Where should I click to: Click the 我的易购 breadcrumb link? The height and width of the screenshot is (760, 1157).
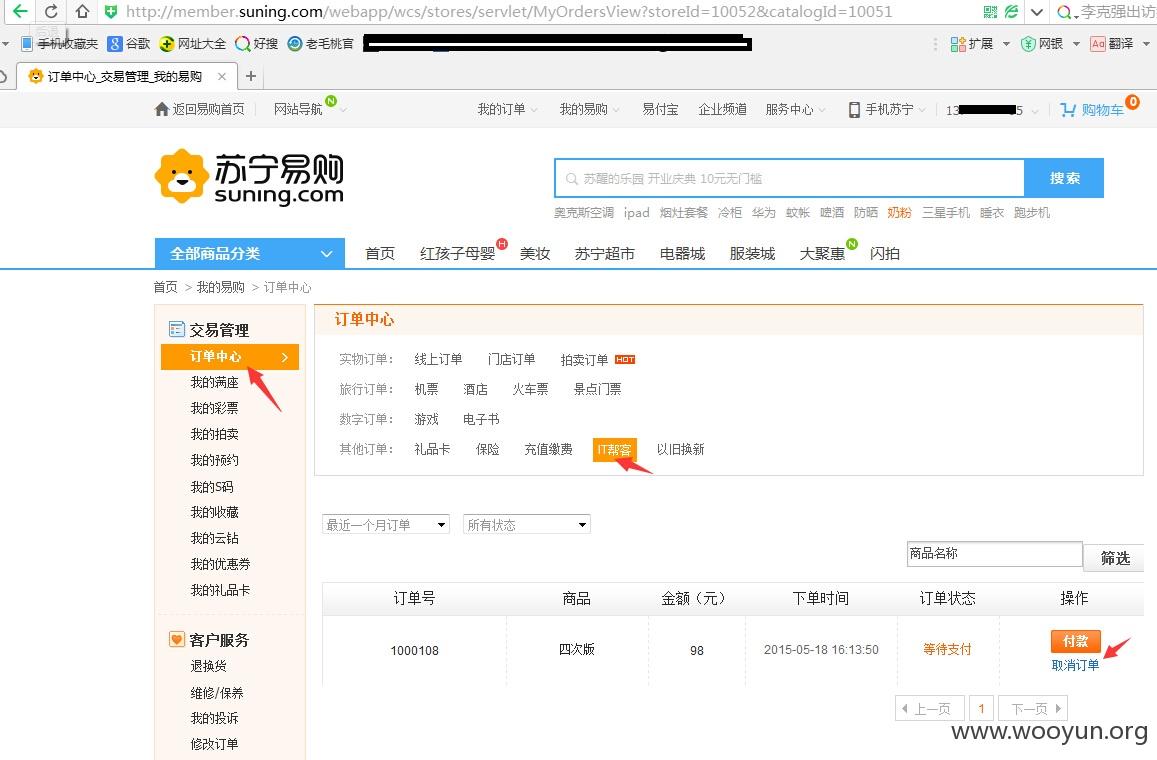click(x=220, y=287)
